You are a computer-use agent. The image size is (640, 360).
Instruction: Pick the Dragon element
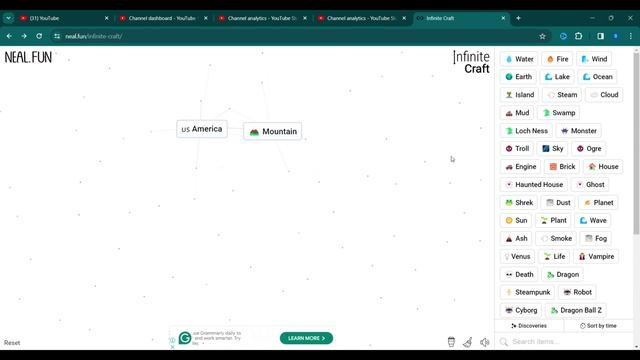[562, 274]
